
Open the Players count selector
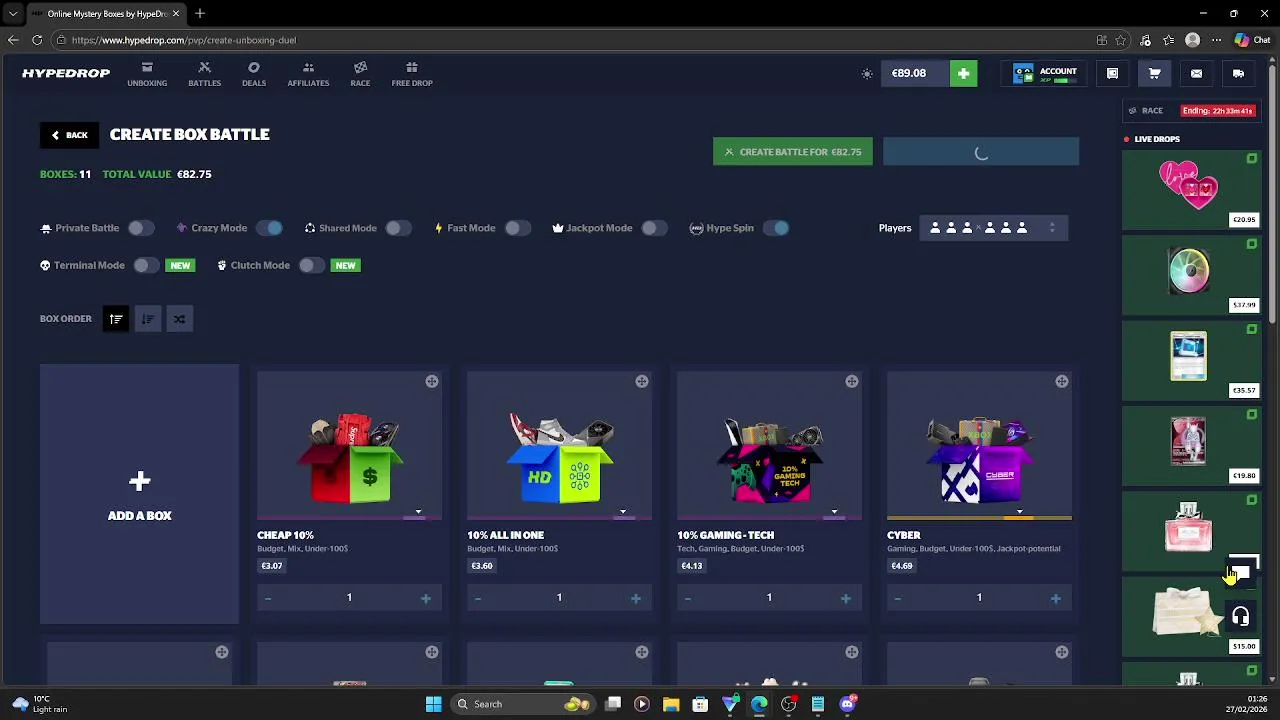click(x=992, y=228)
